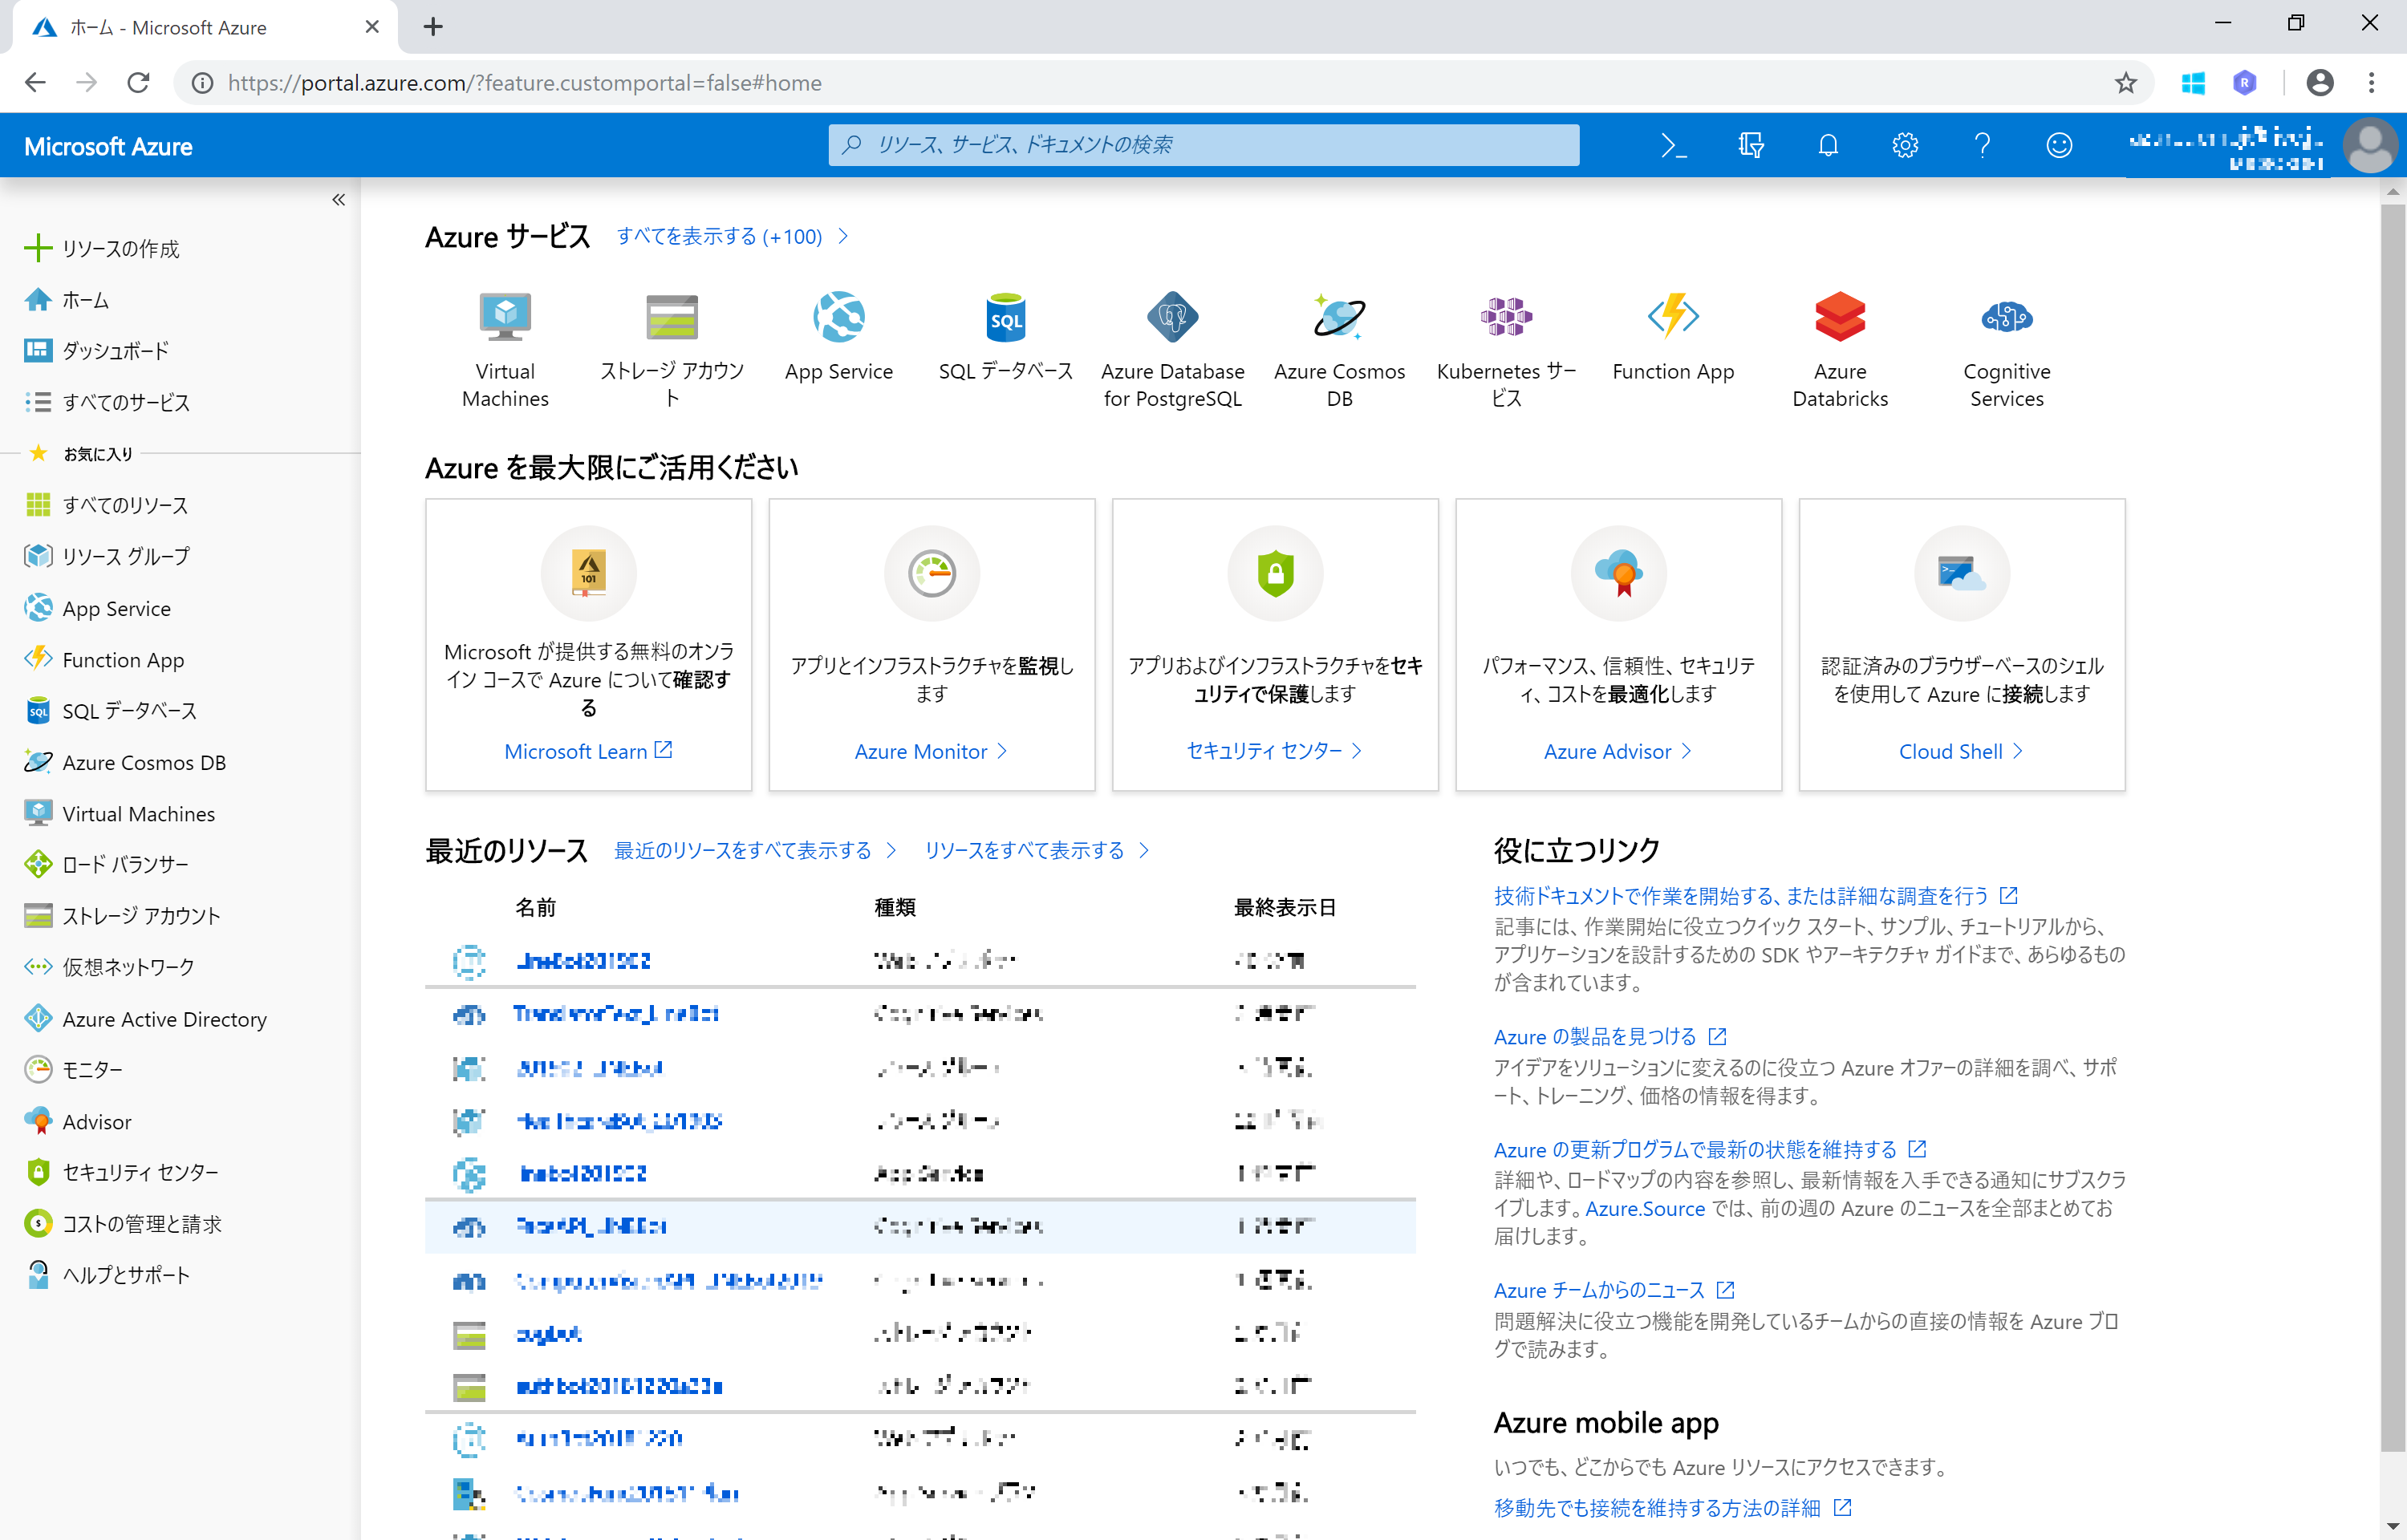Send feedback via the smiley icon
2407x1540 pixels.
(2059, 145)
